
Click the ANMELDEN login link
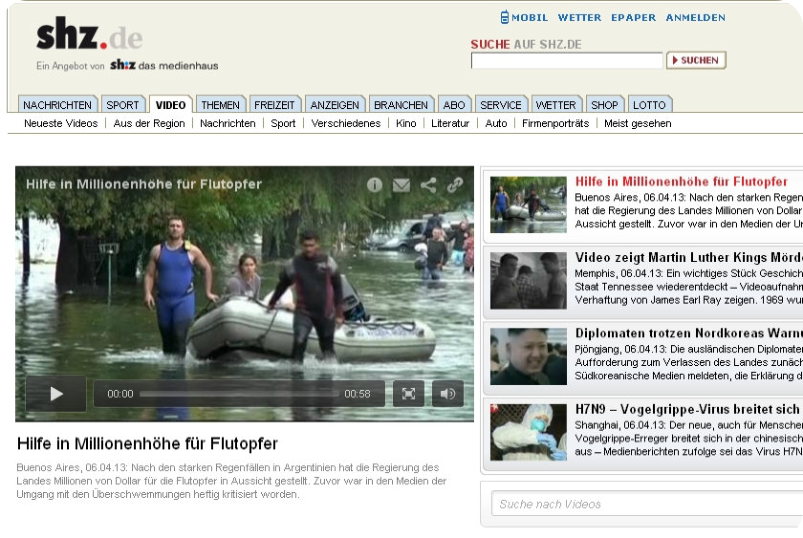695,17
